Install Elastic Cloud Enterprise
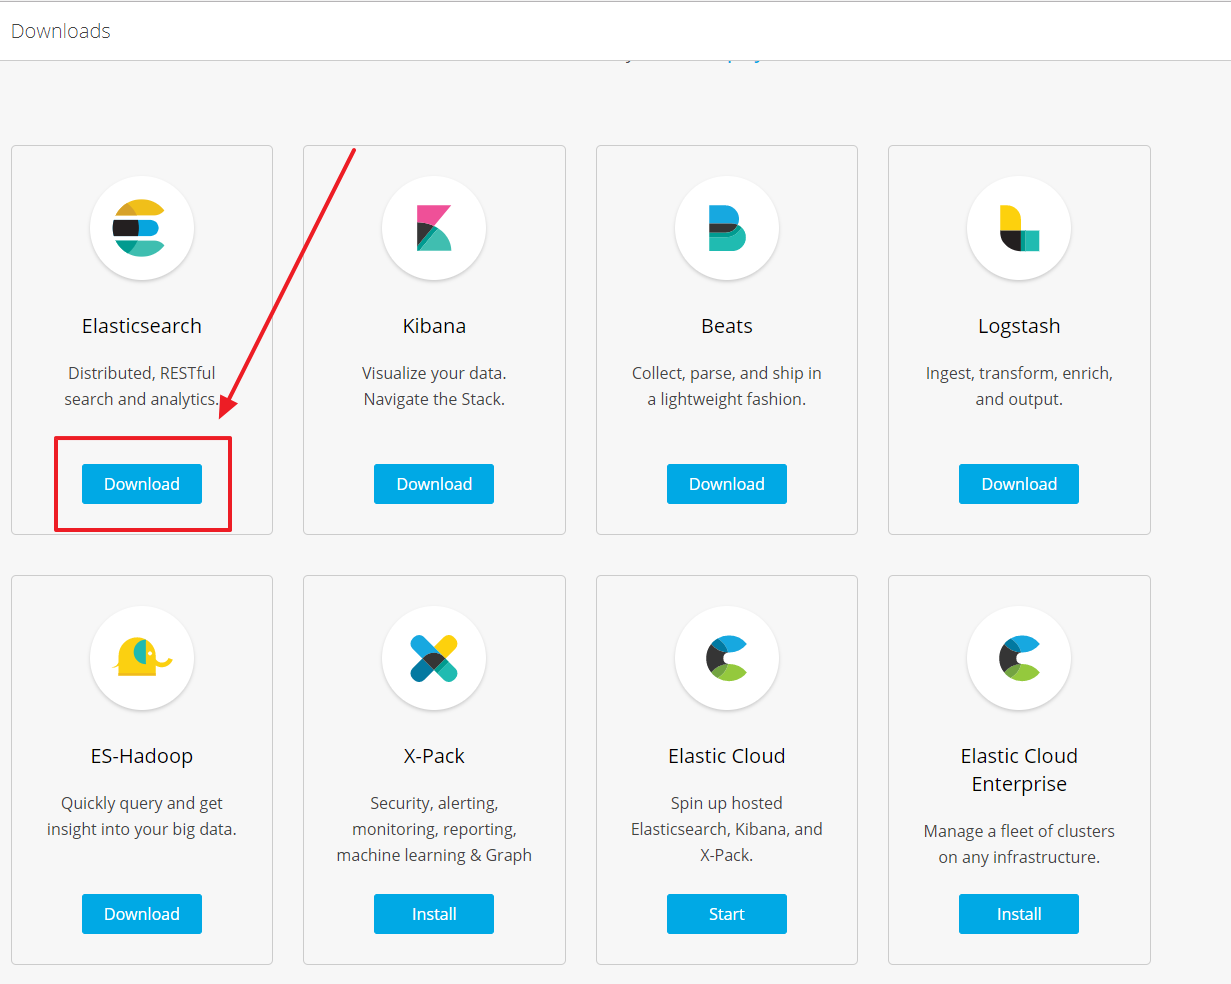The width and height of the screenshot is (1231, 984). click(x=1019, y=914)
